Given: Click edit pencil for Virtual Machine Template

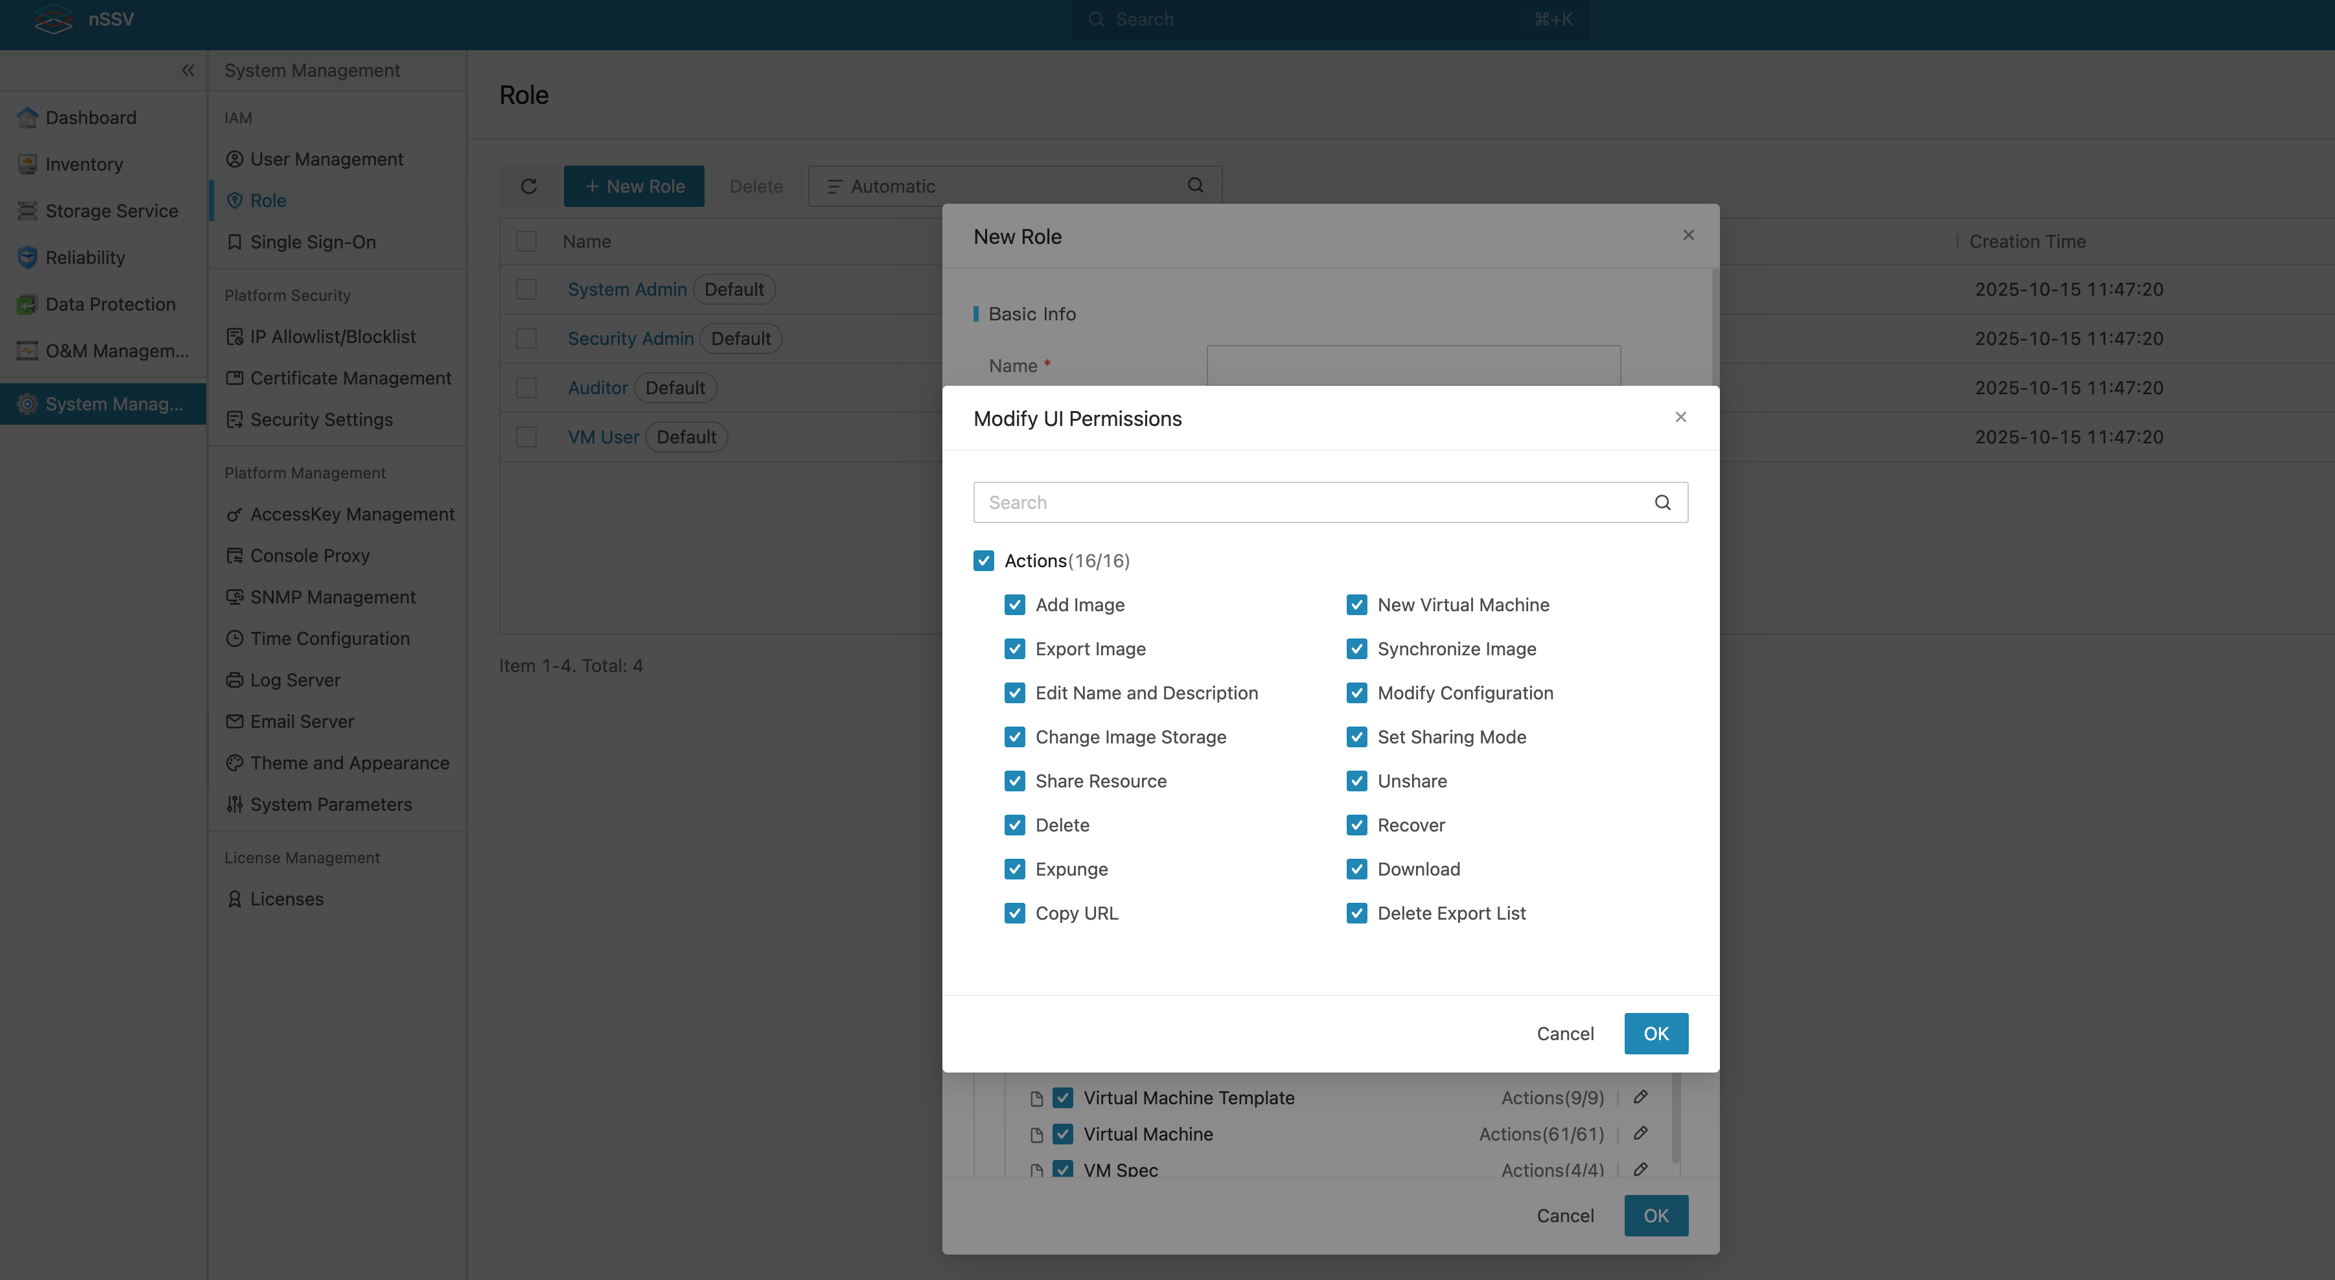Looking at the screenshot, I should click(1640, 1097).
